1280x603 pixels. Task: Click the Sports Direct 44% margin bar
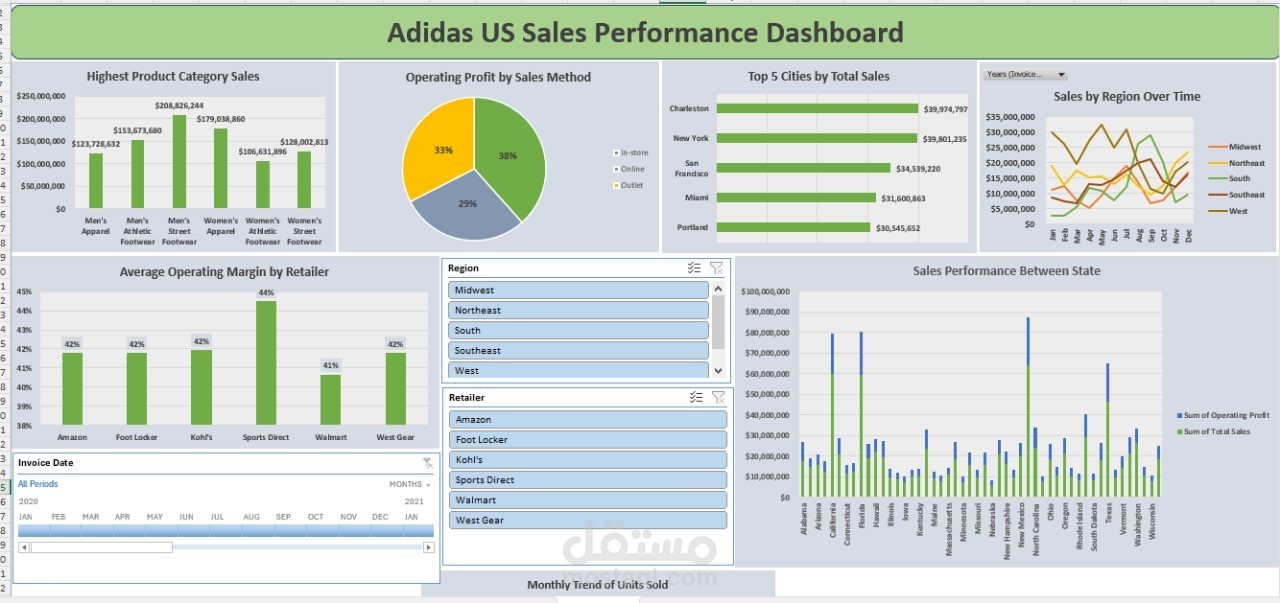[x=266, y=363]
